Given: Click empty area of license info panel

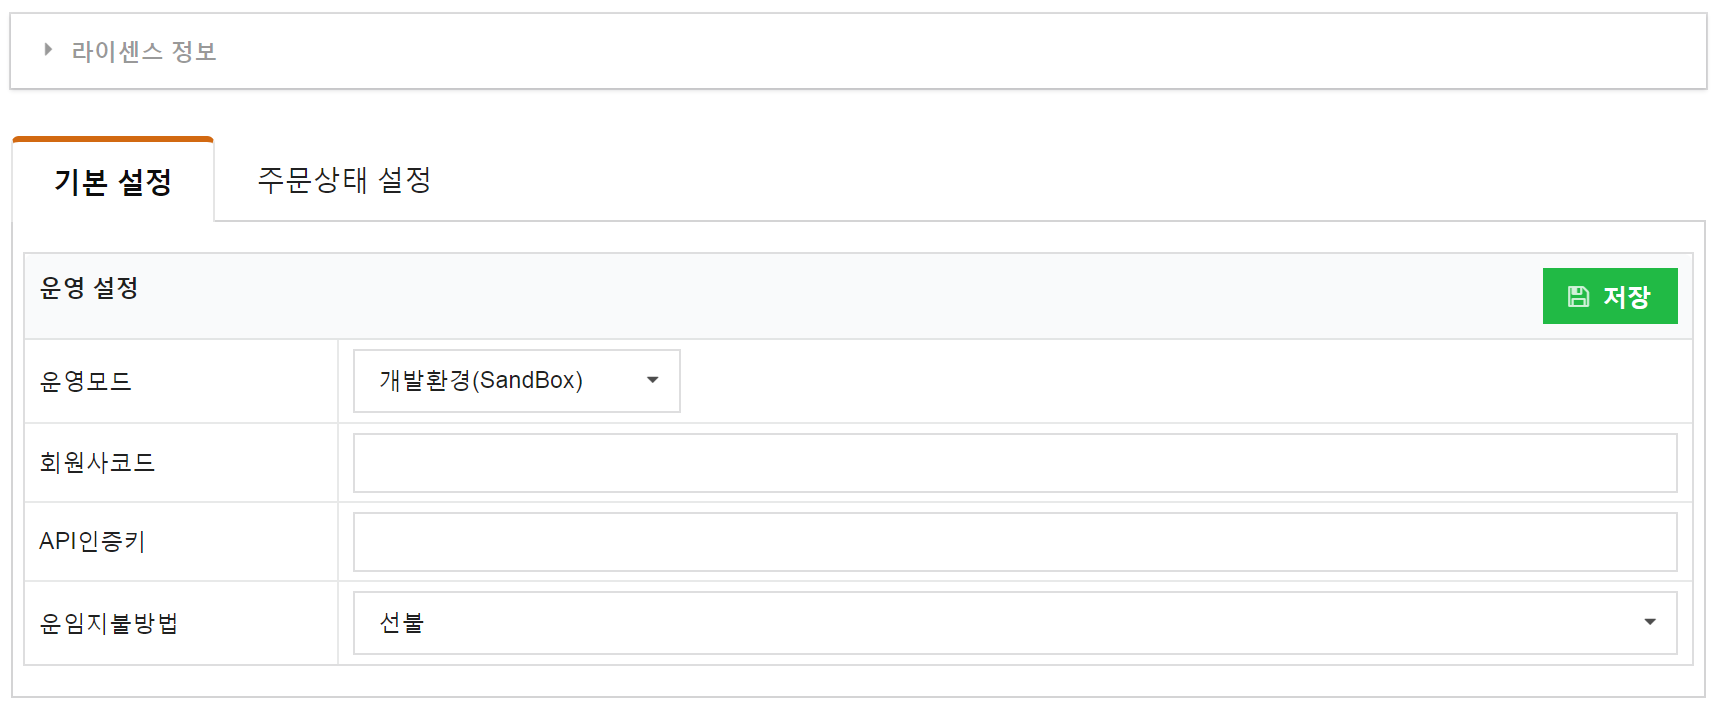Looking at the screenshot, I should 960,51.
